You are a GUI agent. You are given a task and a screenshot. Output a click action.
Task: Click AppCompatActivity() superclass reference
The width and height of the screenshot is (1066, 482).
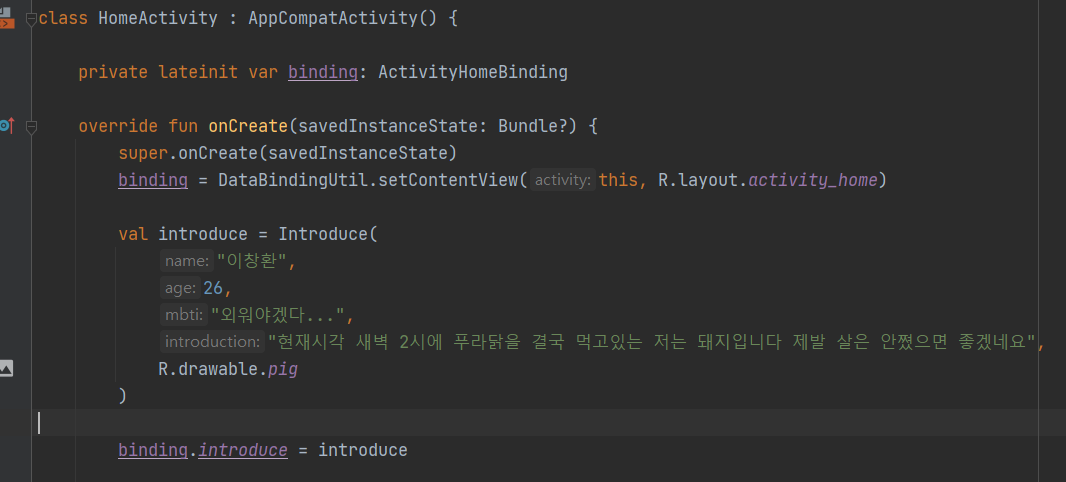[x=342, y=18]
